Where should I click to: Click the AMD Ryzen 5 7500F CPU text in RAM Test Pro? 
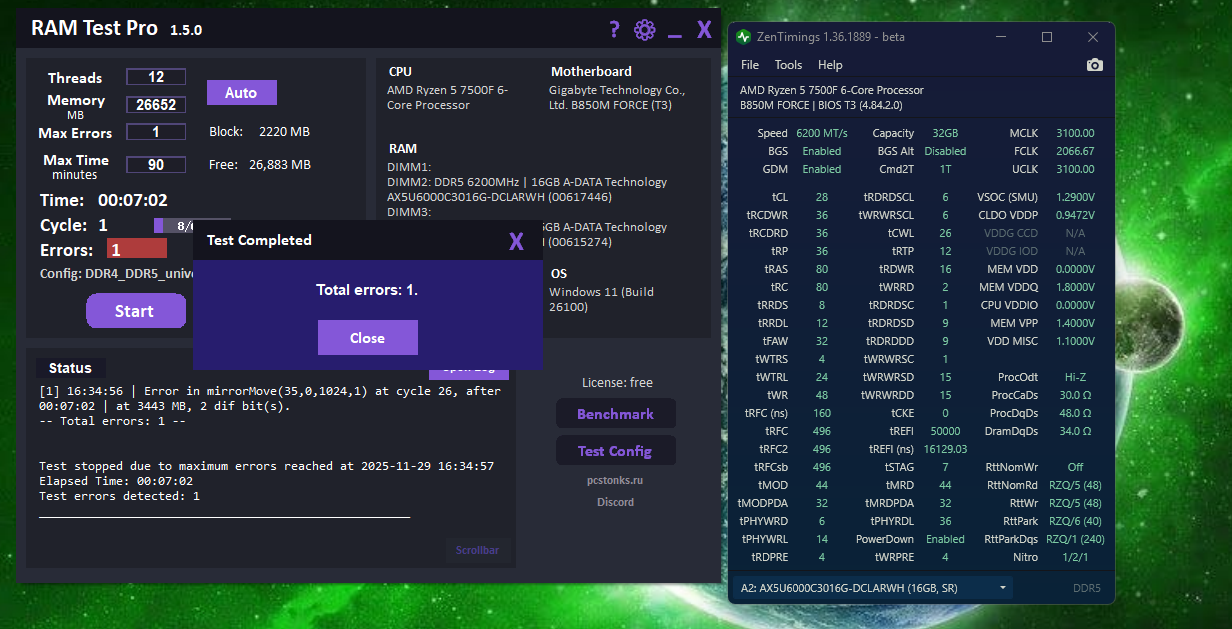tap(447, 97)
